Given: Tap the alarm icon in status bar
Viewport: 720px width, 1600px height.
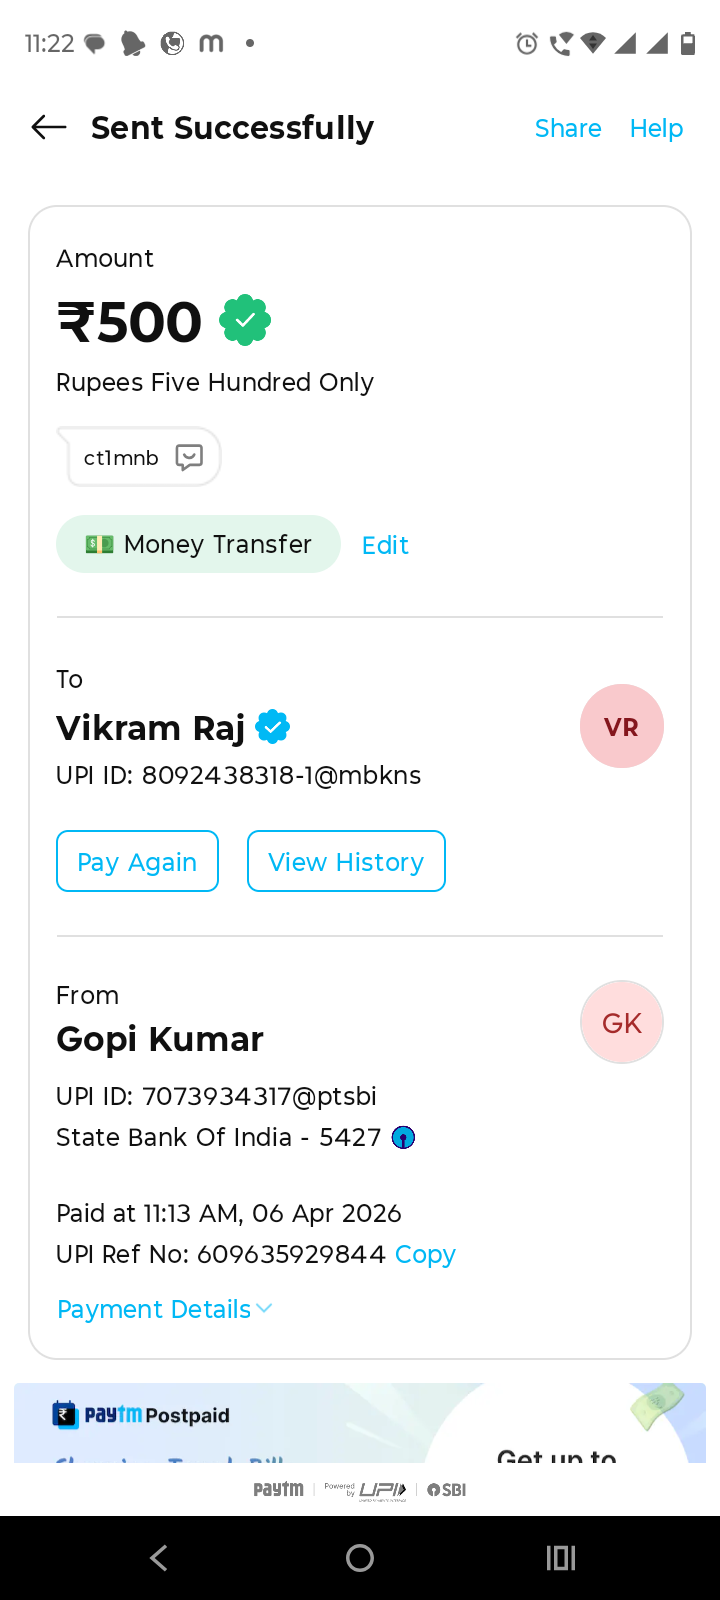Looking at the screenshot, I should point(526,43).
